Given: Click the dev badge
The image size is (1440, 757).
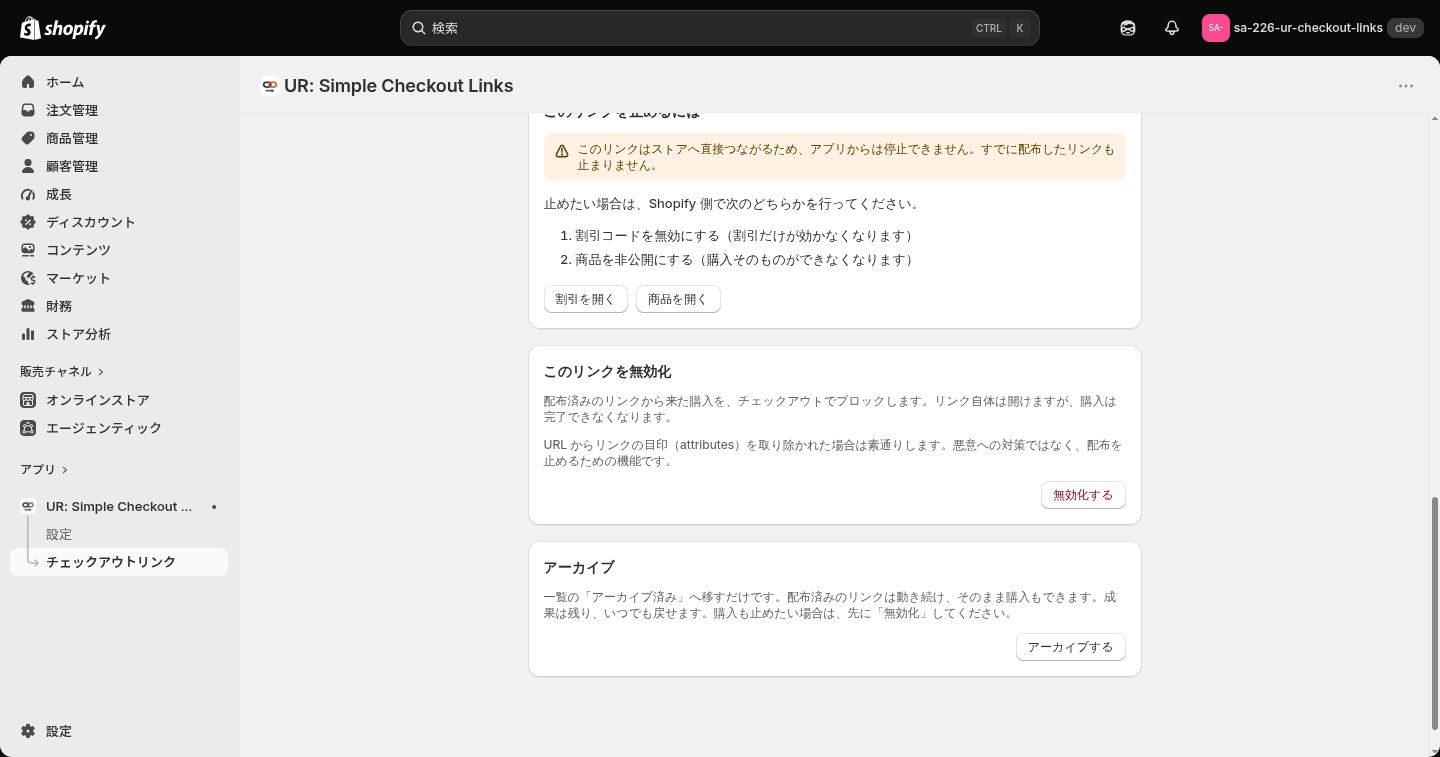Looking at the screenshot, I should [x=1405, y=28].
